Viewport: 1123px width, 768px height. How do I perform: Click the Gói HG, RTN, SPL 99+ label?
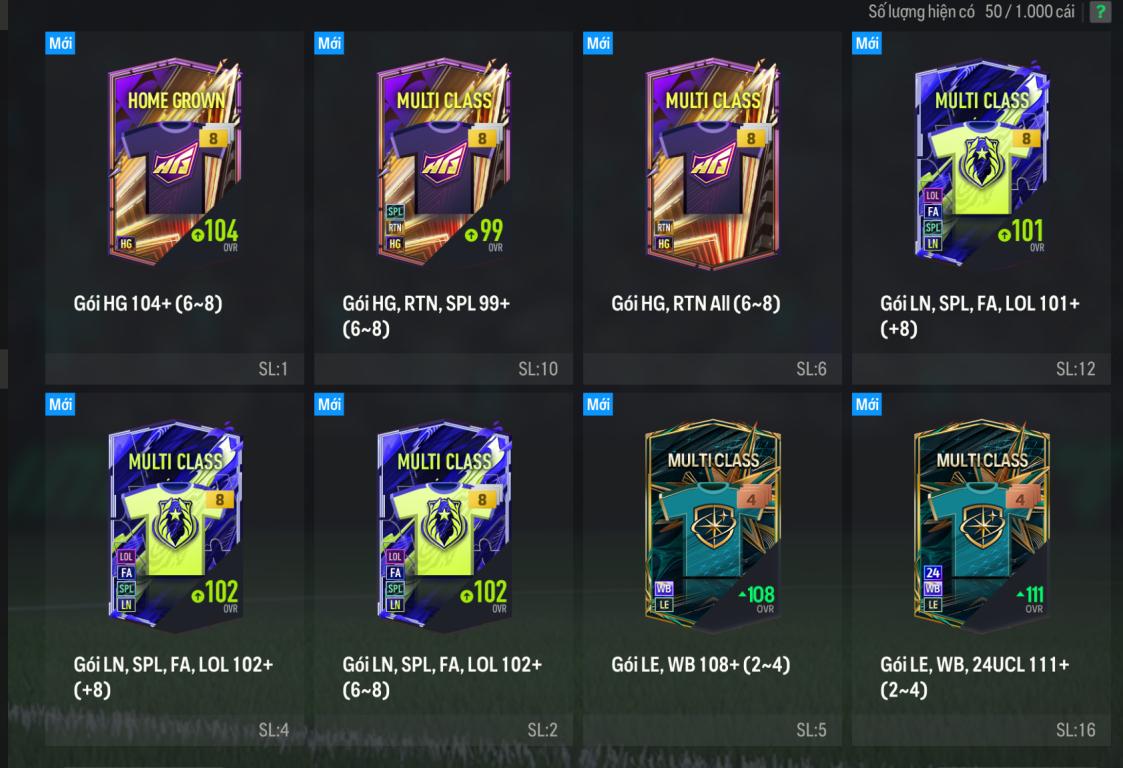click(x=426, y=303)
